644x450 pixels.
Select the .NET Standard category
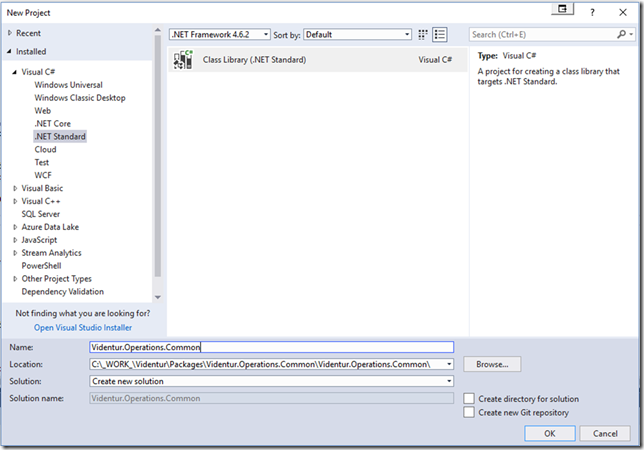click(x=60, y=136)
